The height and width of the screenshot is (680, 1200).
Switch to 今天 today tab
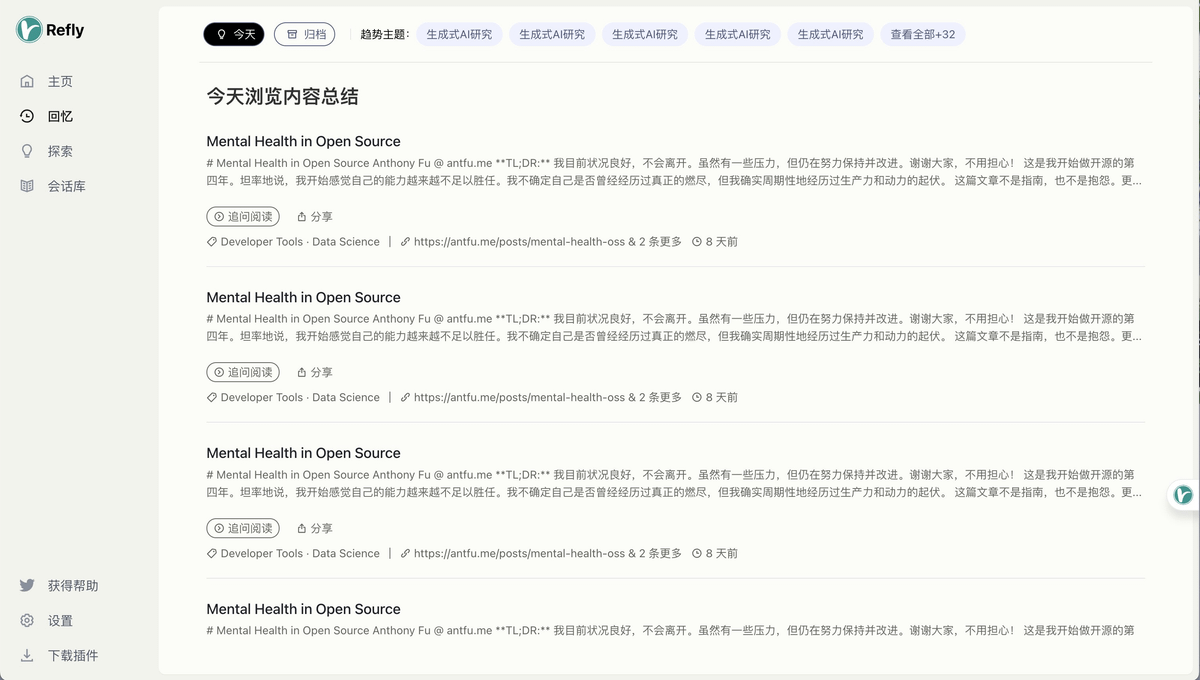click(x=234, y=34)
